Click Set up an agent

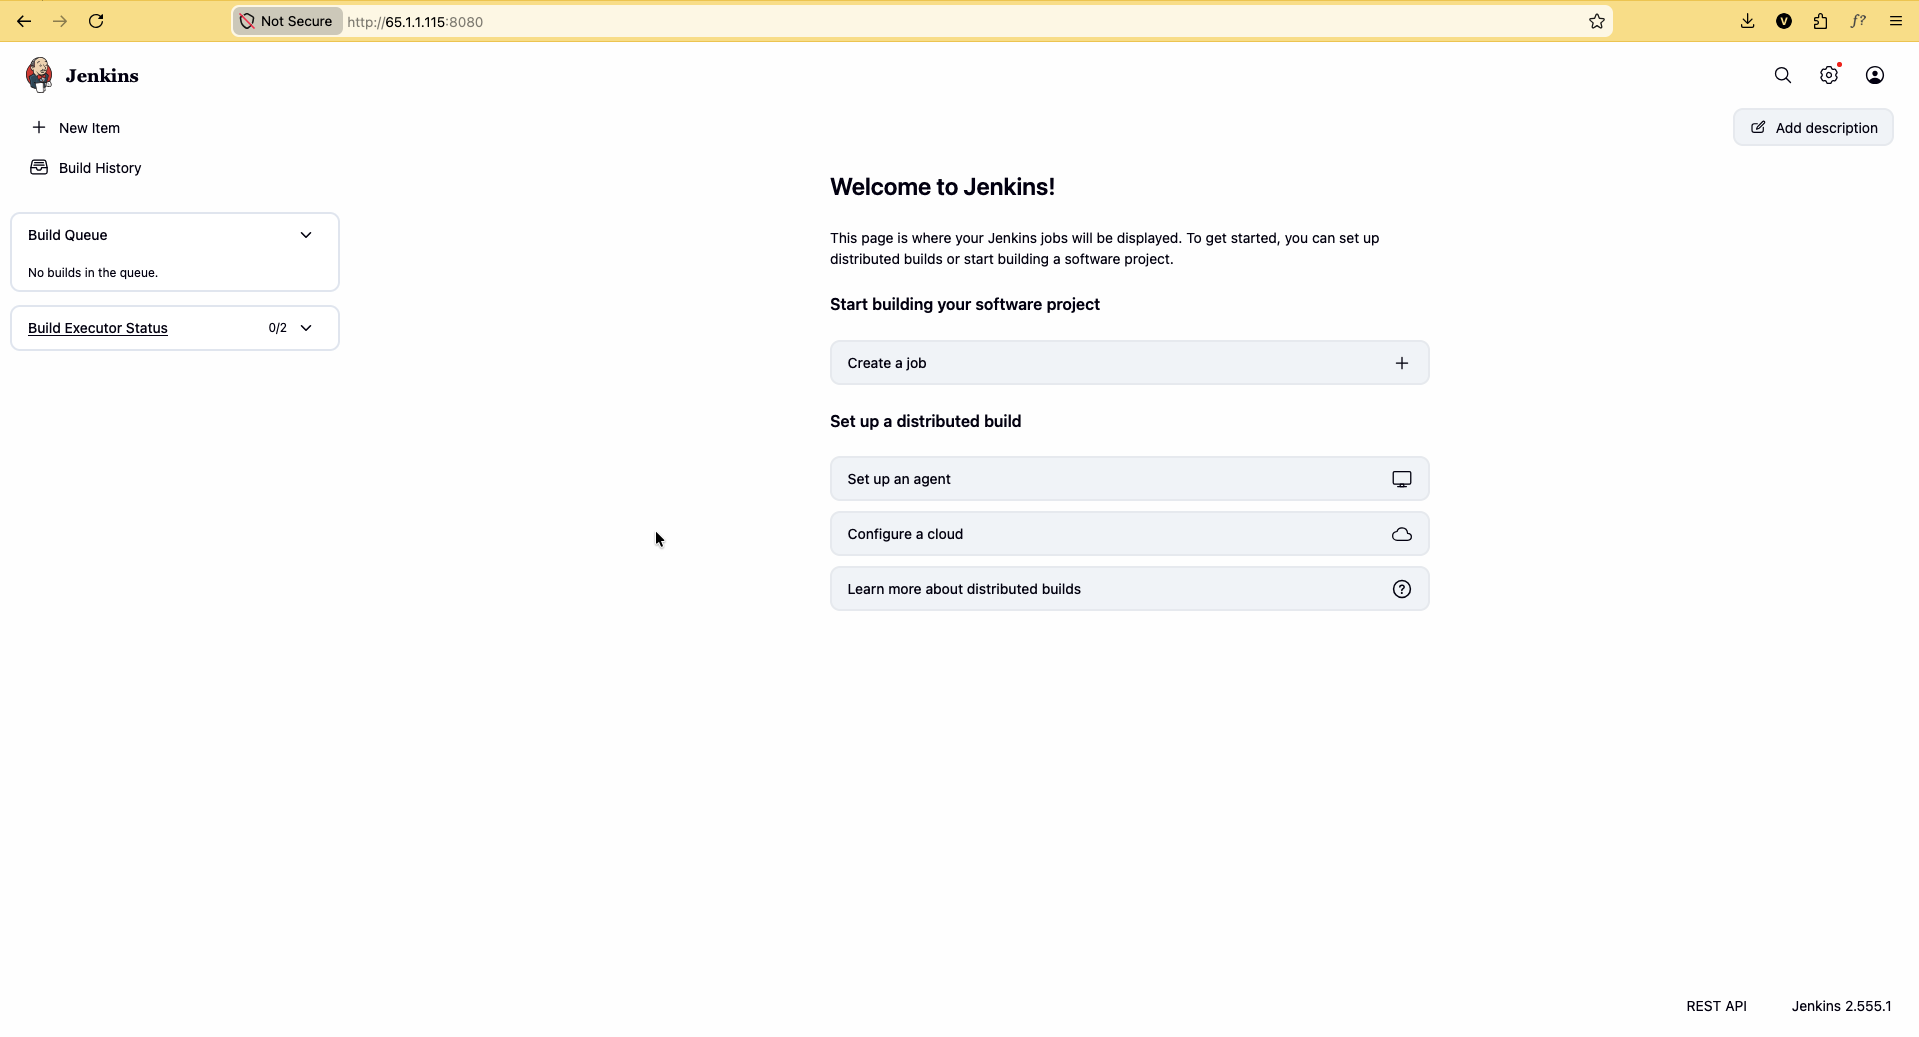(x=1129, y=479)
